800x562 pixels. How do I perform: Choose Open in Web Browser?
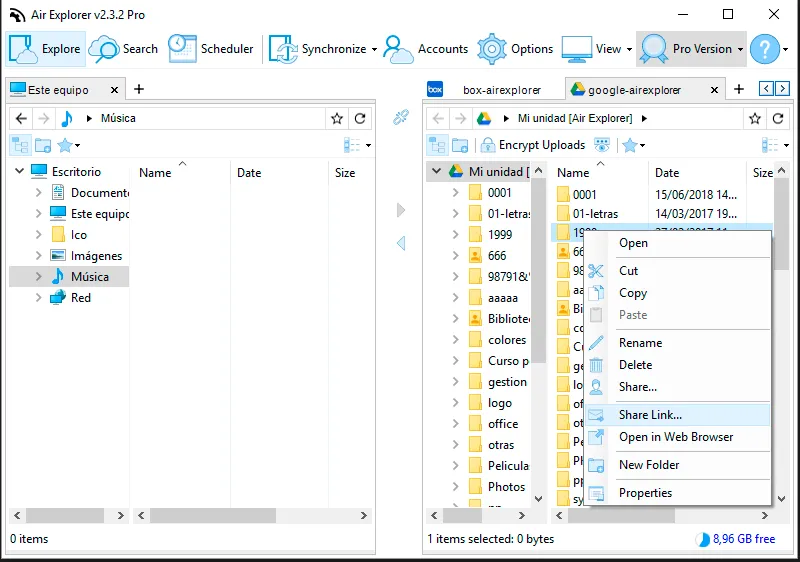(x=677, y=437)
